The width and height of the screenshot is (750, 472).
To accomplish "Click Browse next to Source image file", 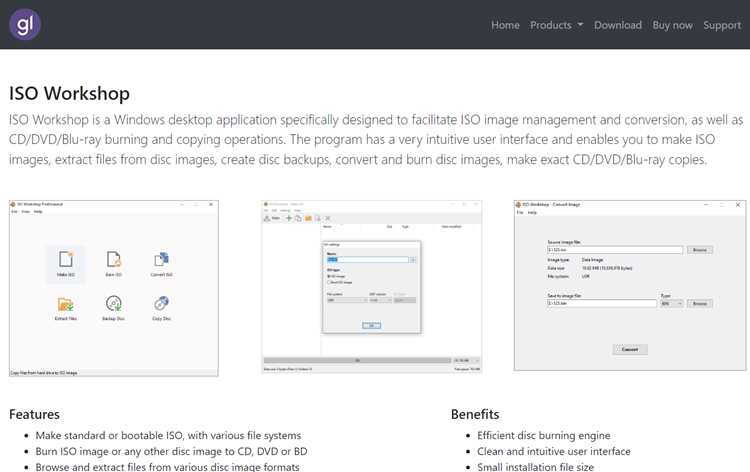I will 700,250.
